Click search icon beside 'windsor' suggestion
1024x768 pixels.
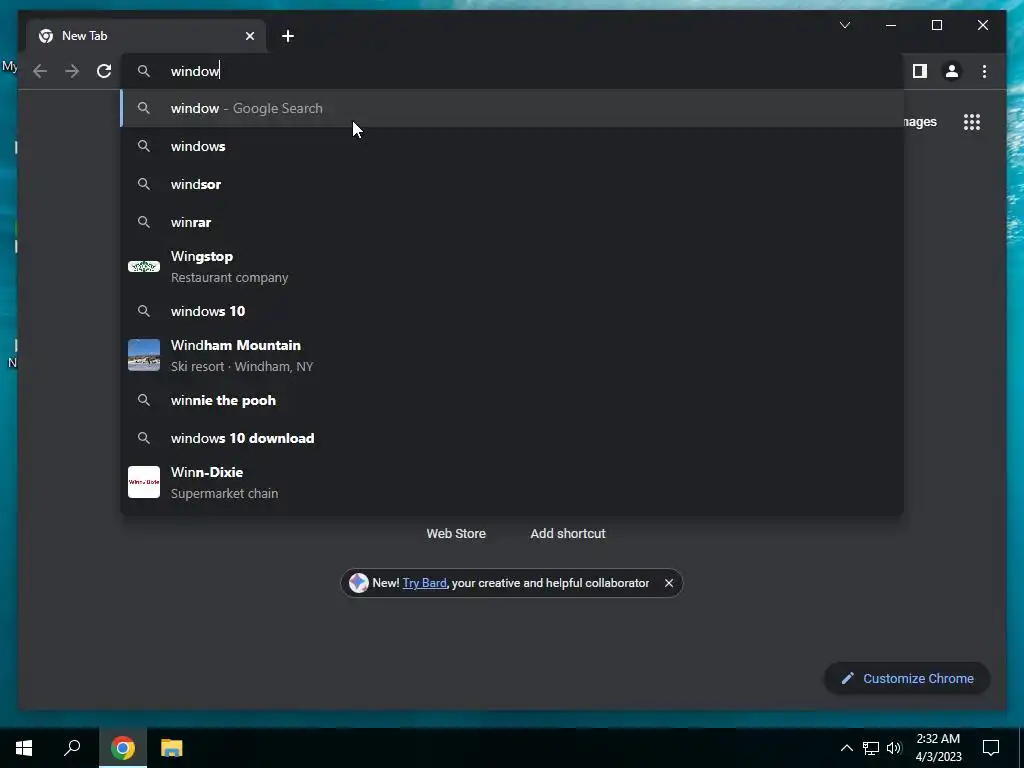tap(144, 184)
